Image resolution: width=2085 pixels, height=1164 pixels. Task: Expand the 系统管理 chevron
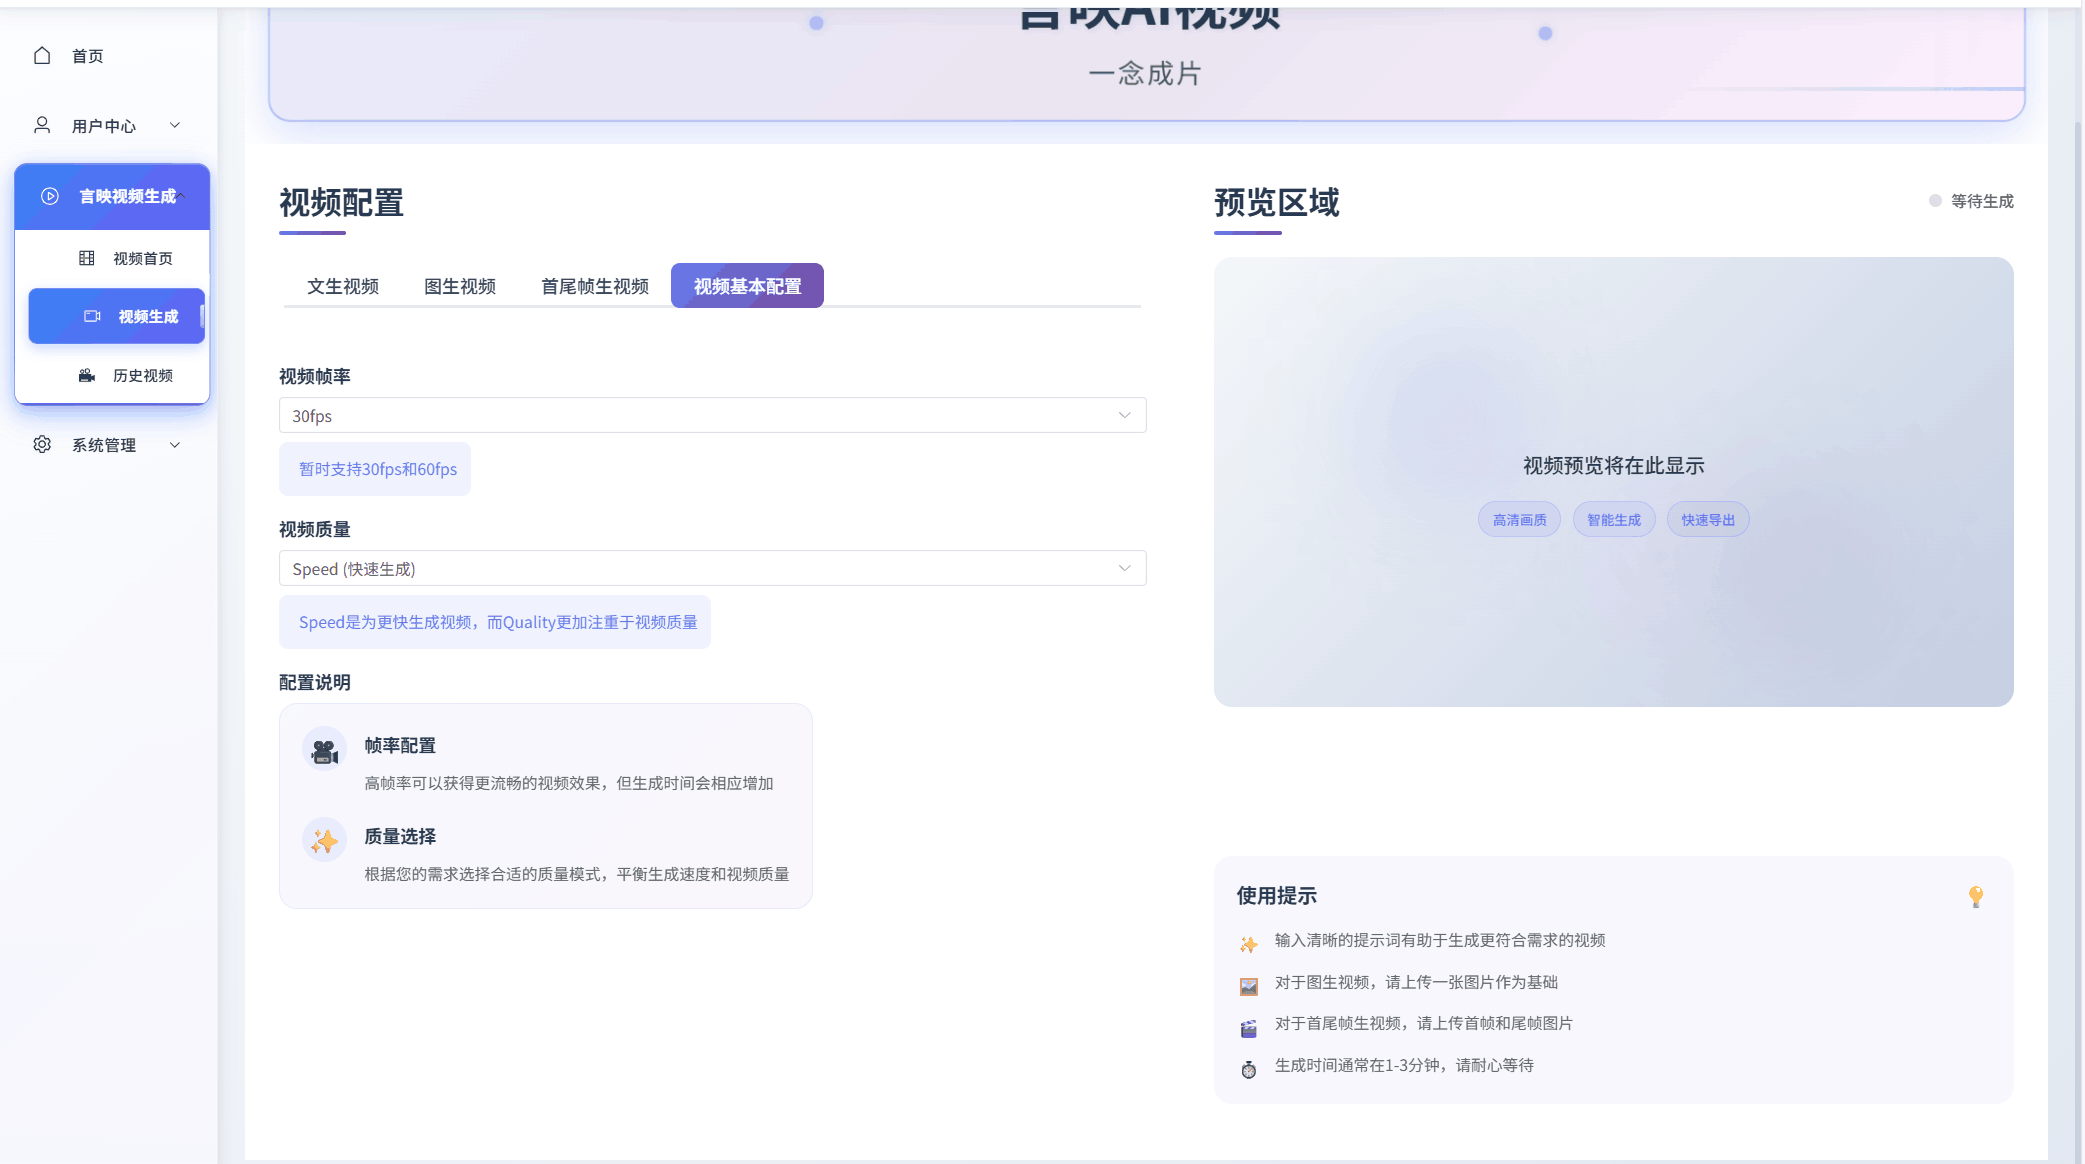click(176, 445)
